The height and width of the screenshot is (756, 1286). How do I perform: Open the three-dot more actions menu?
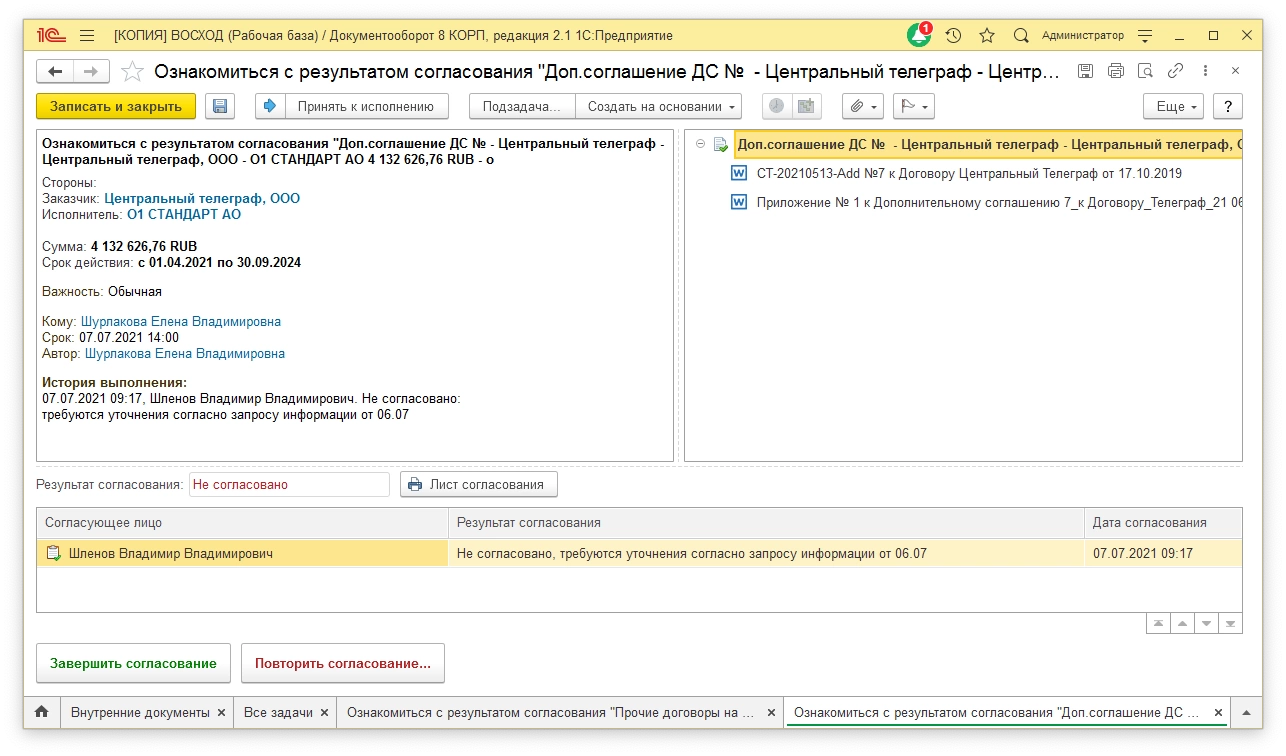point(1206,71)
